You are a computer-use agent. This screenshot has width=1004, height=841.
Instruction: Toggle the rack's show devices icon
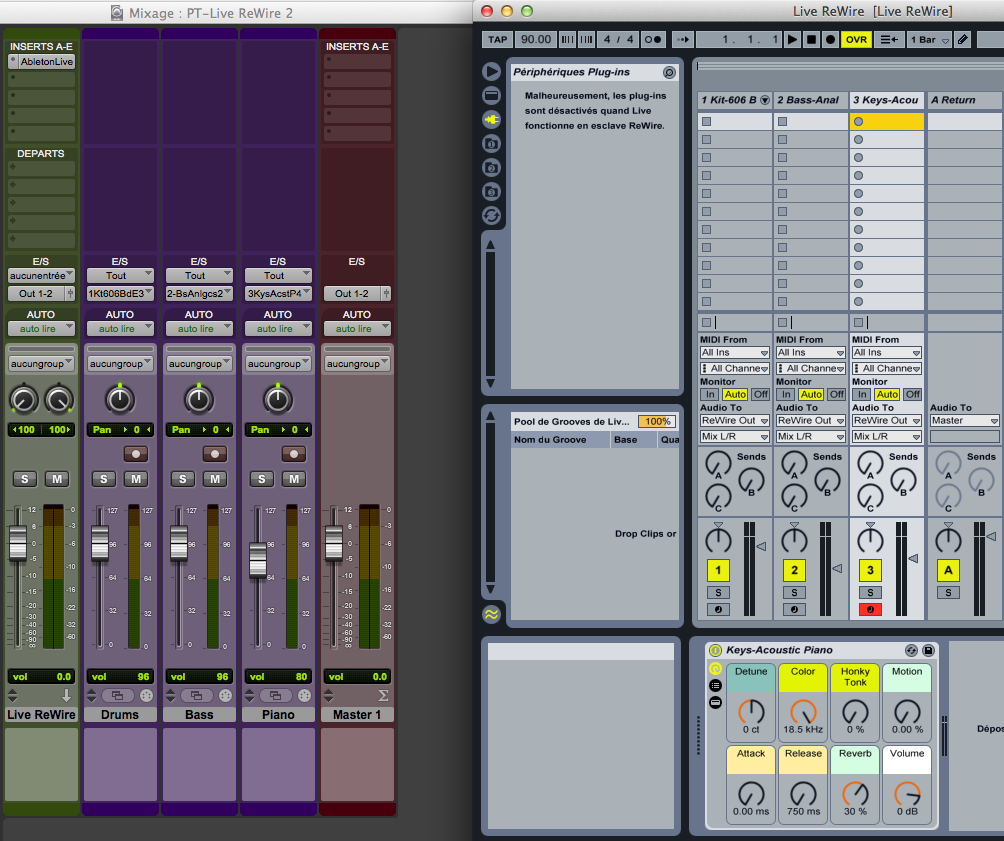715,703
